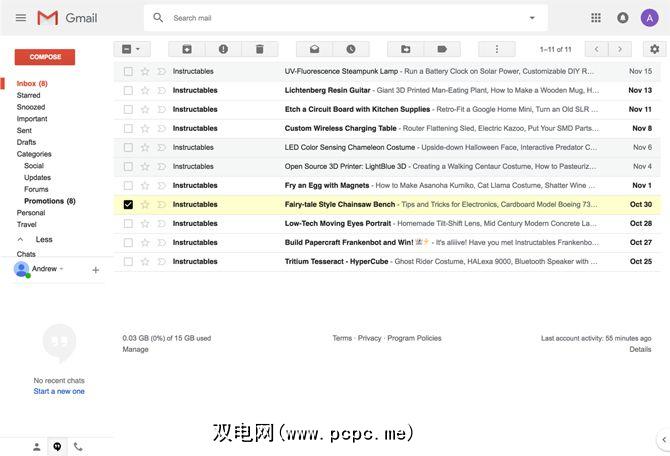The width and height of the screenshot is (670, 456).
Task: Open the Hangouts conversations icon at bottom
Action: pyautogui.click(x=57, y=447)
